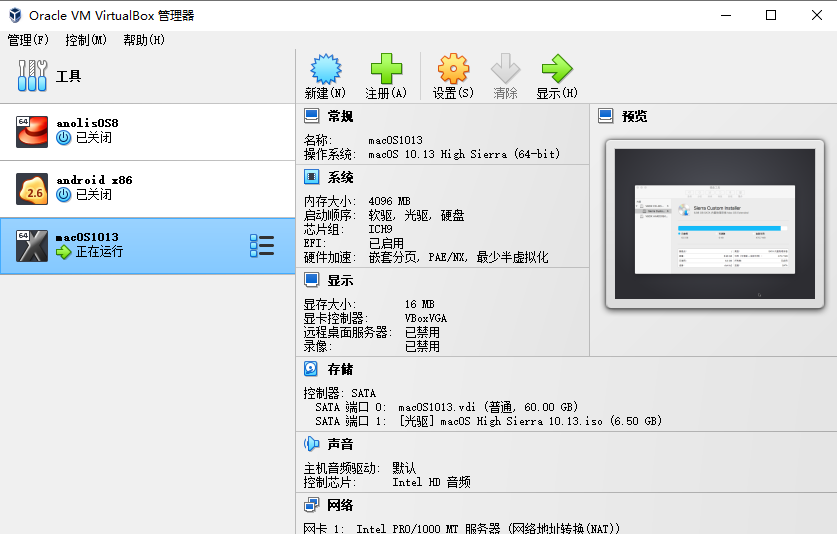
Task: Click the 预览 section monitor icon
Action: pyautogui.click(x=606, y=115)
